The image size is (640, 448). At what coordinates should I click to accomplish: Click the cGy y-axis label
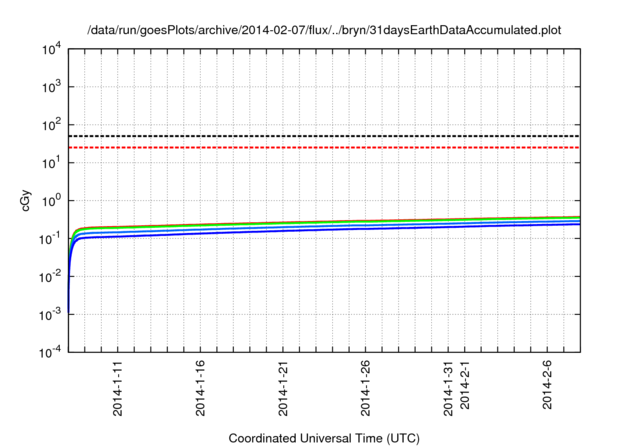pos(26,201)
